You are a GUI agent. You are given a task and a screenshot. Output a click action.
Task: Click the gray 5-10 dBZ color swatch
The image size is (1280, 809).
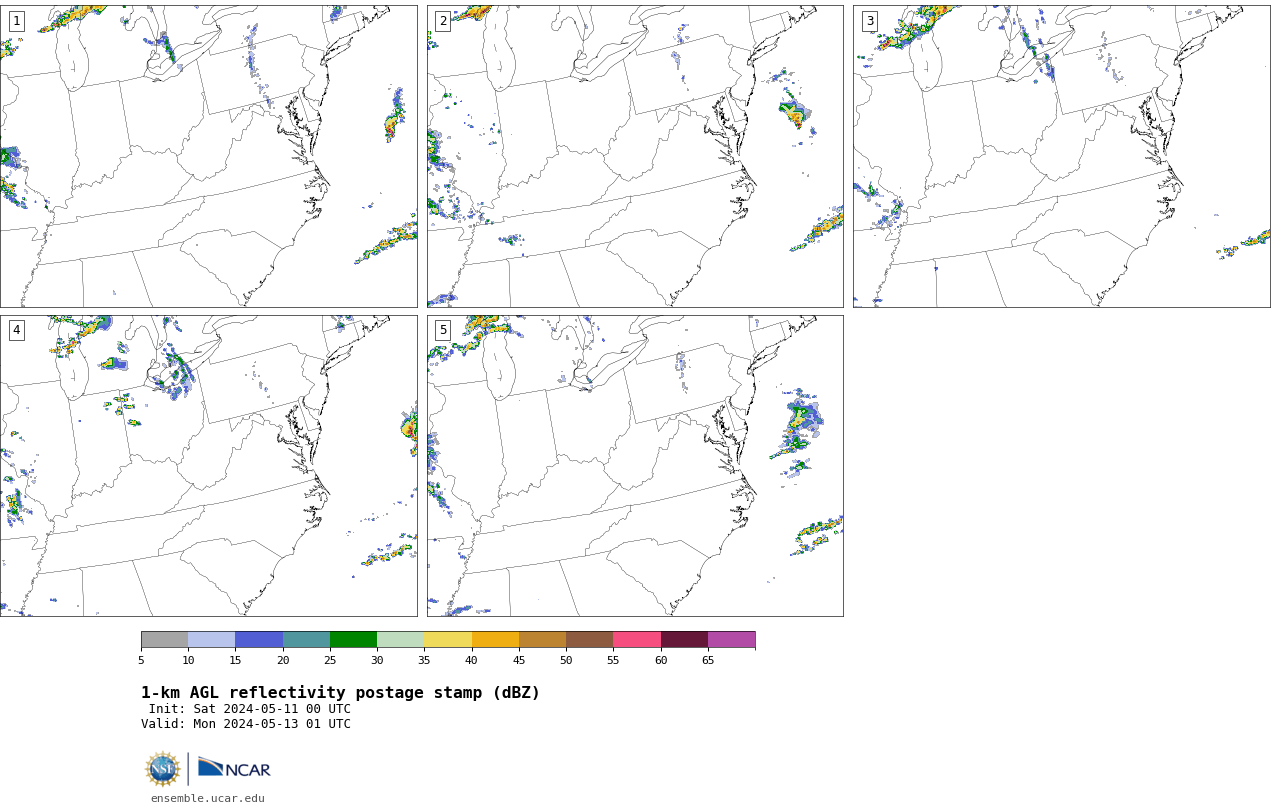pyautogui.click(x=164, y=640)
